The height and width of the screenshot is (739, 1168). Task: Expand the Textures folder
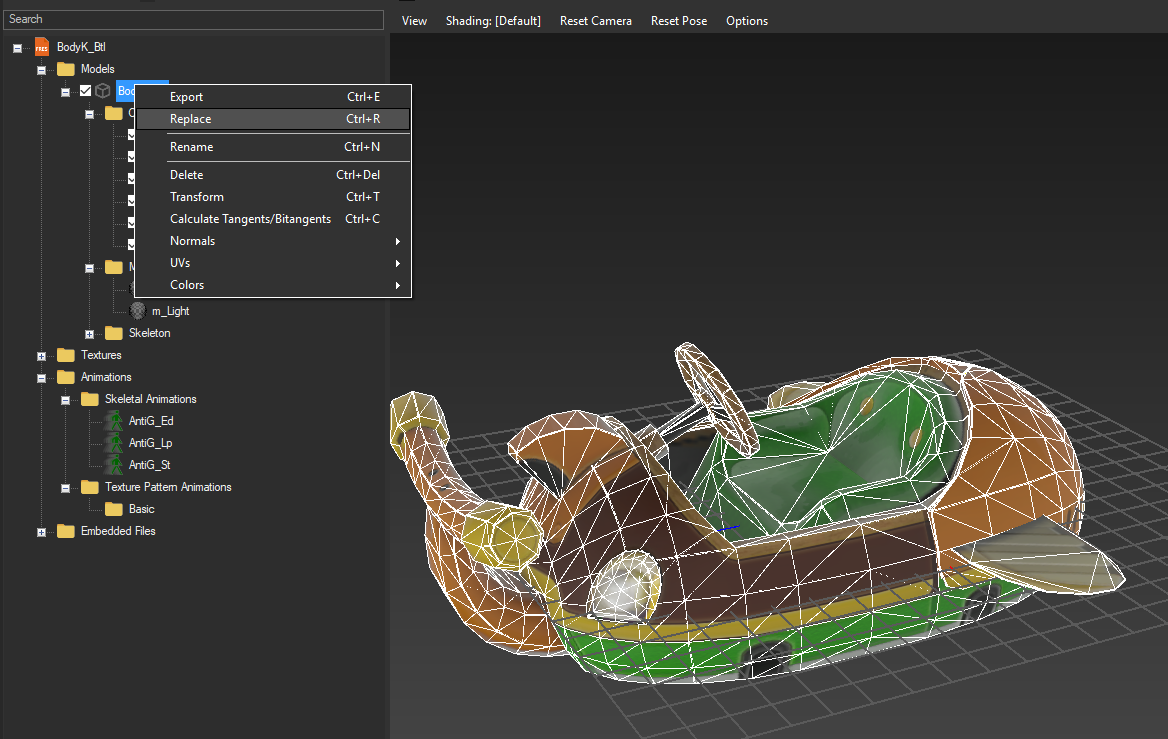click(x=40, y=354)
